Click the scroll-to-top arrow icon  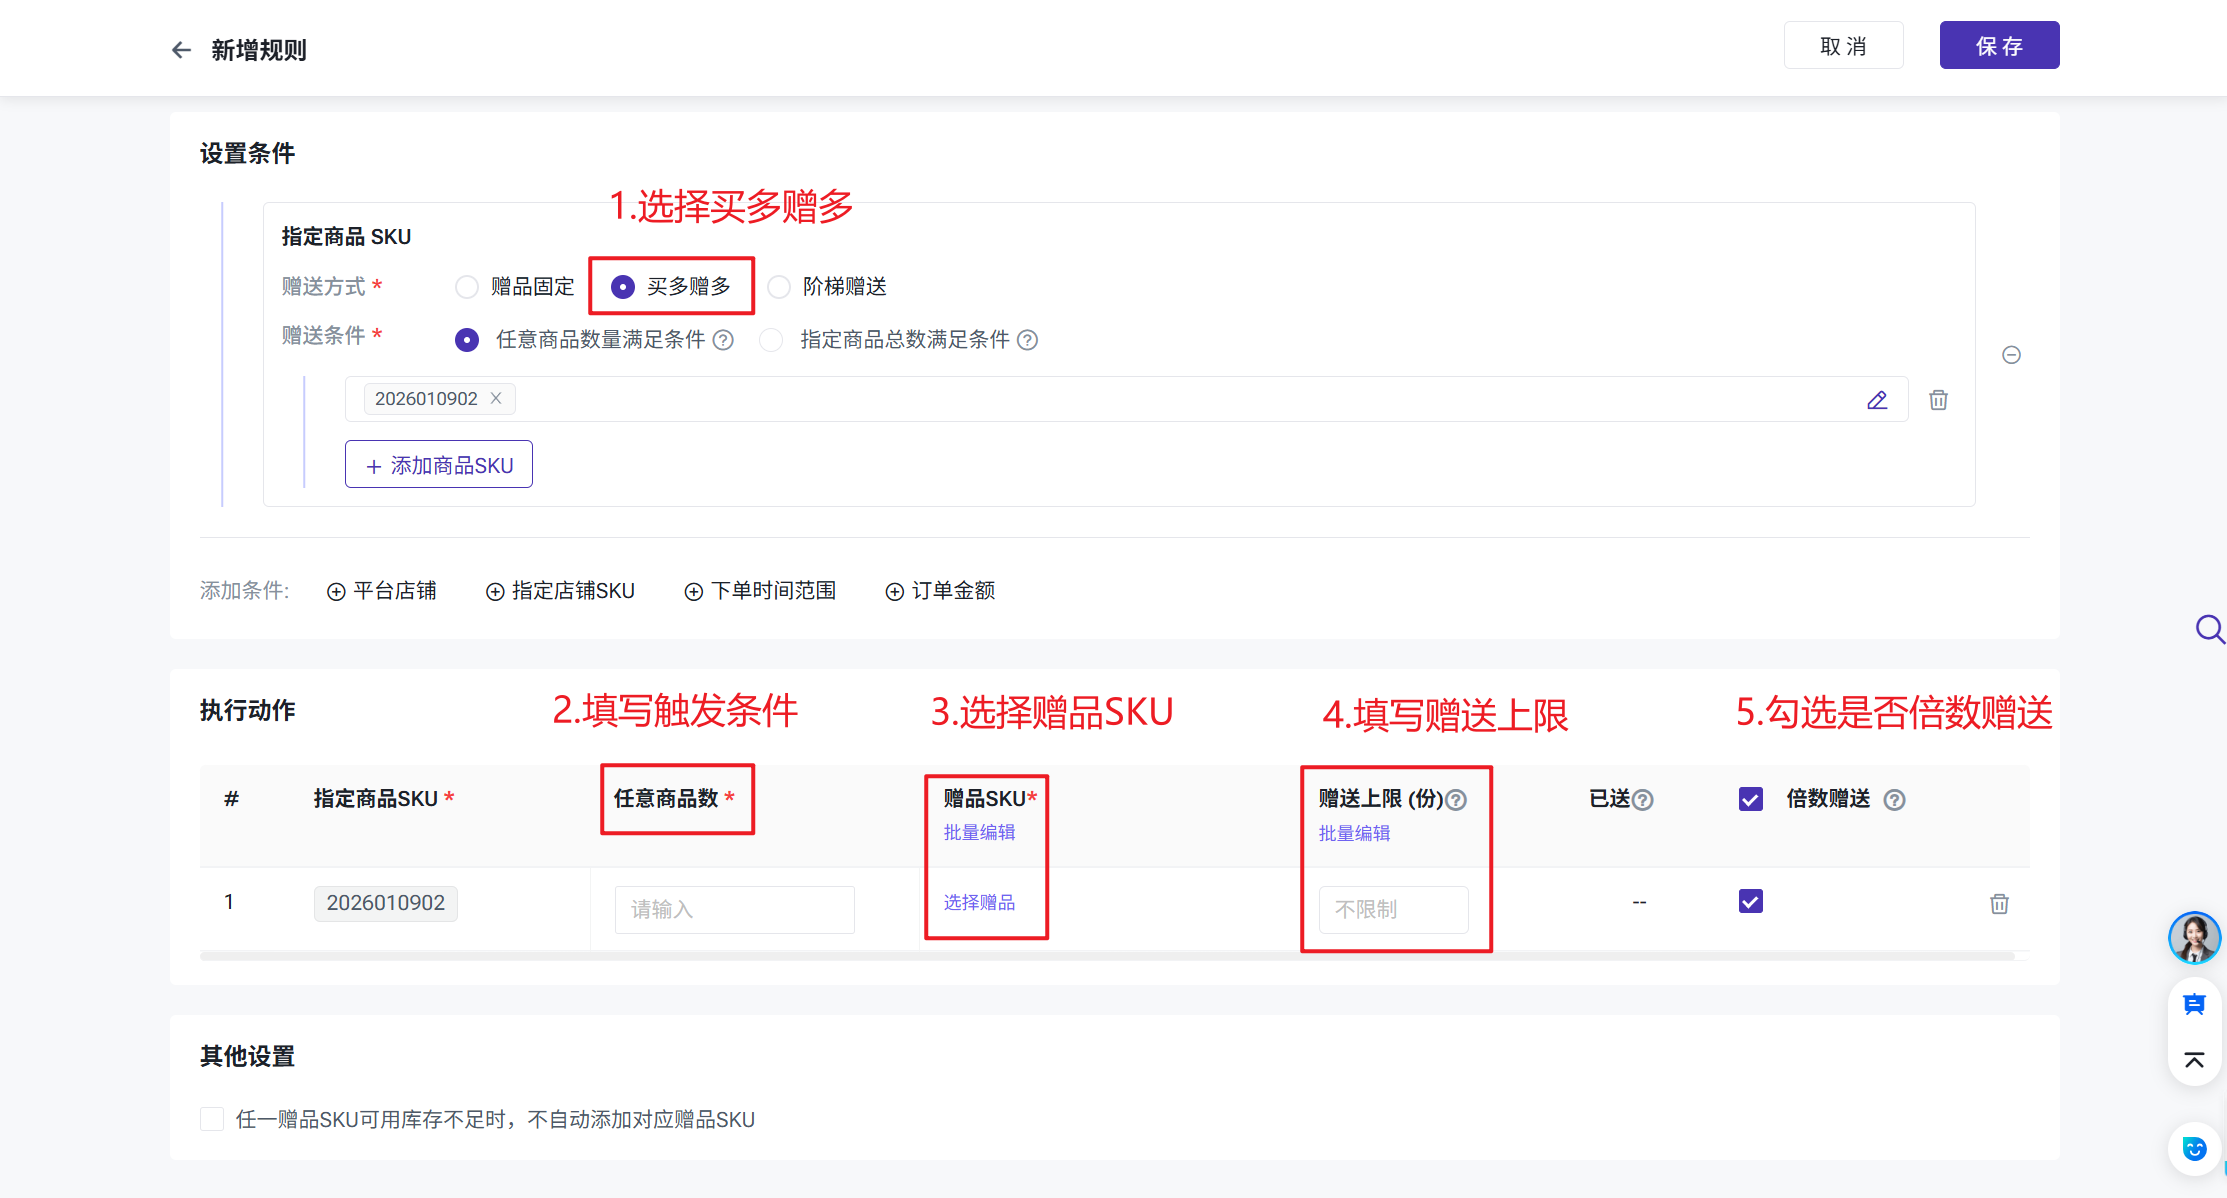point(2194,1060)
